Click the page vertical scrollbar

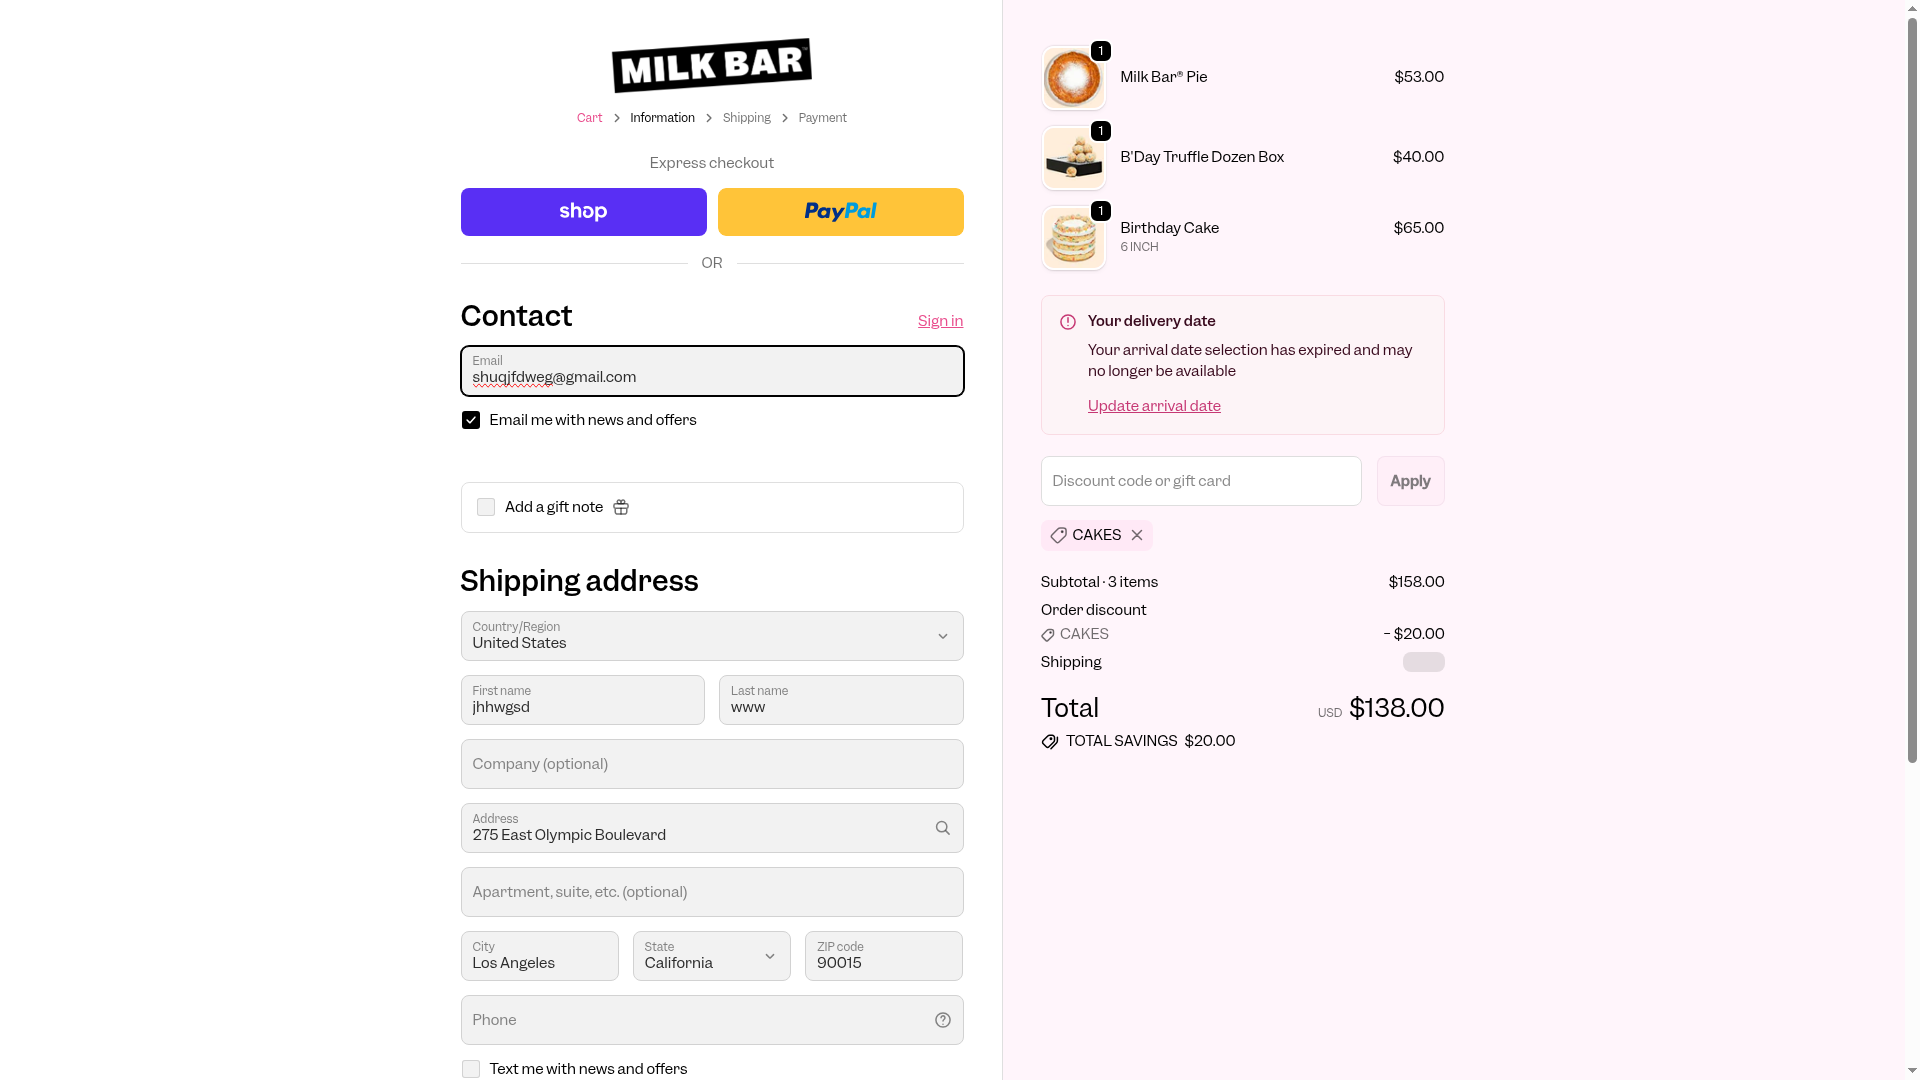[1912, 400]
